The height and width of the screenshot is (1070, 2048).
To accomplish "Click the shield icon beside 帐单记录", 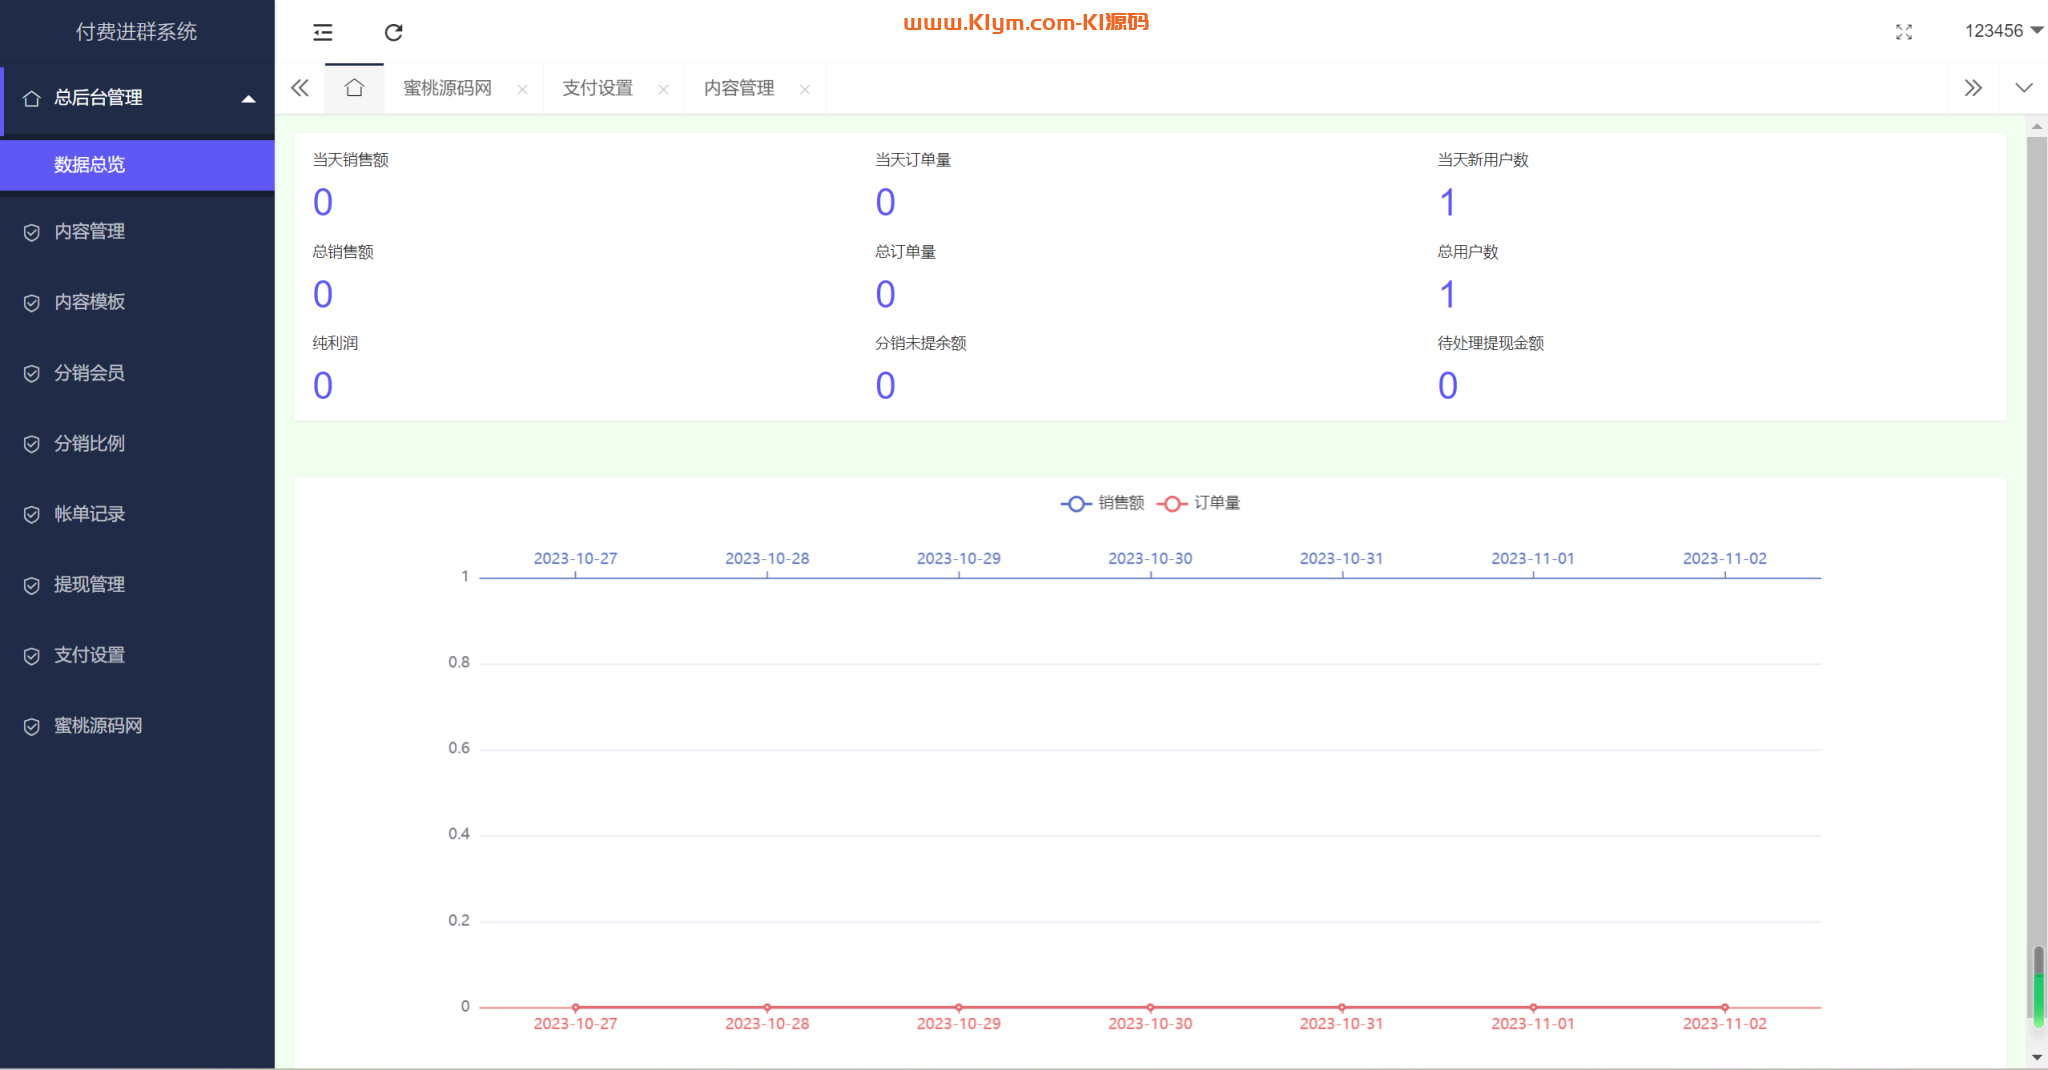I will coord(32,515).
